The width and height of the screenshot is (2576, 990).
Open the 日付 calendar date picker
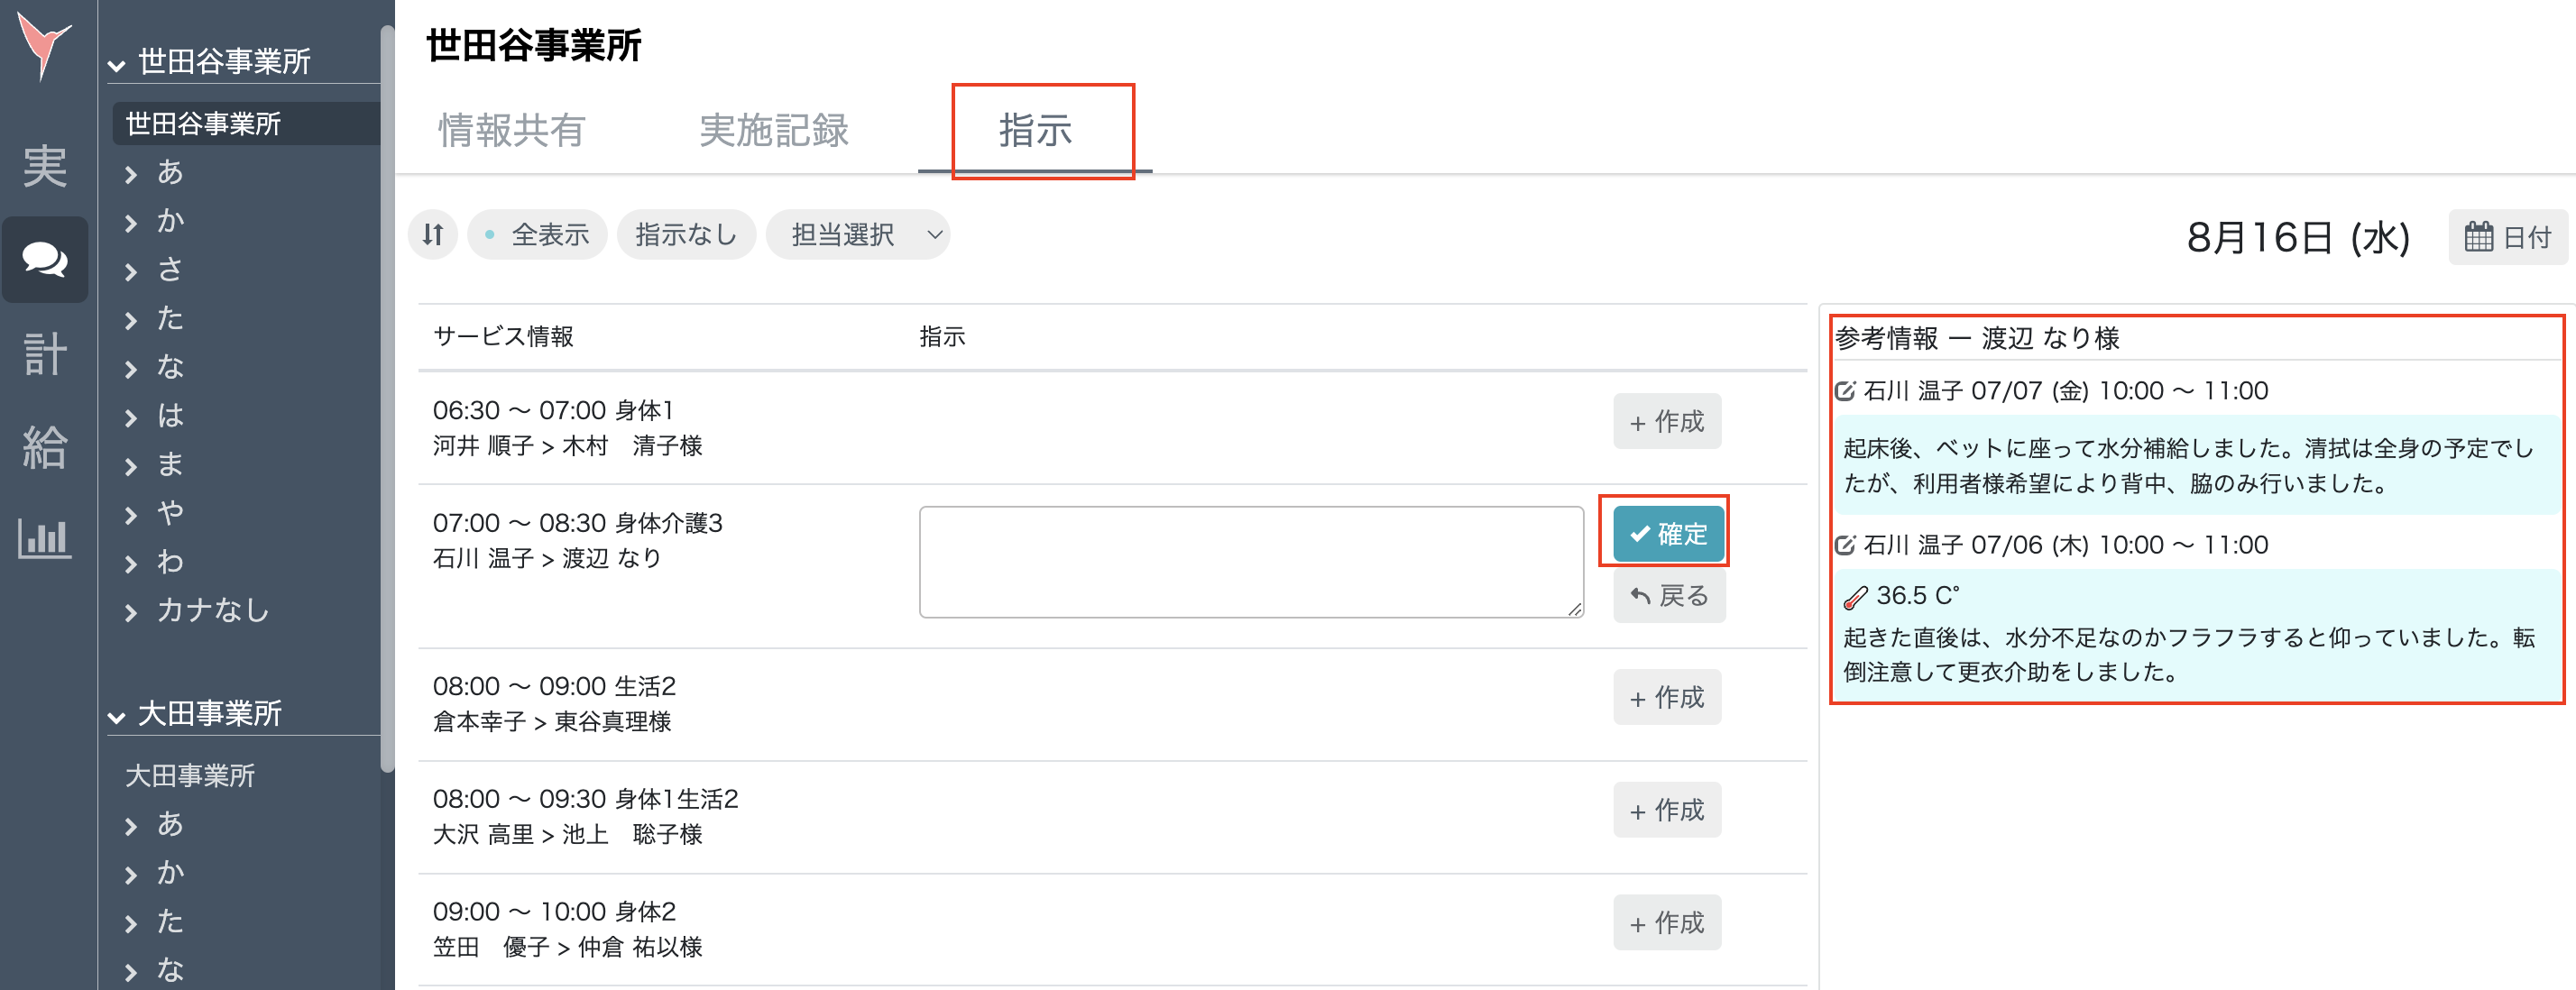click(x=2507, y=237)
